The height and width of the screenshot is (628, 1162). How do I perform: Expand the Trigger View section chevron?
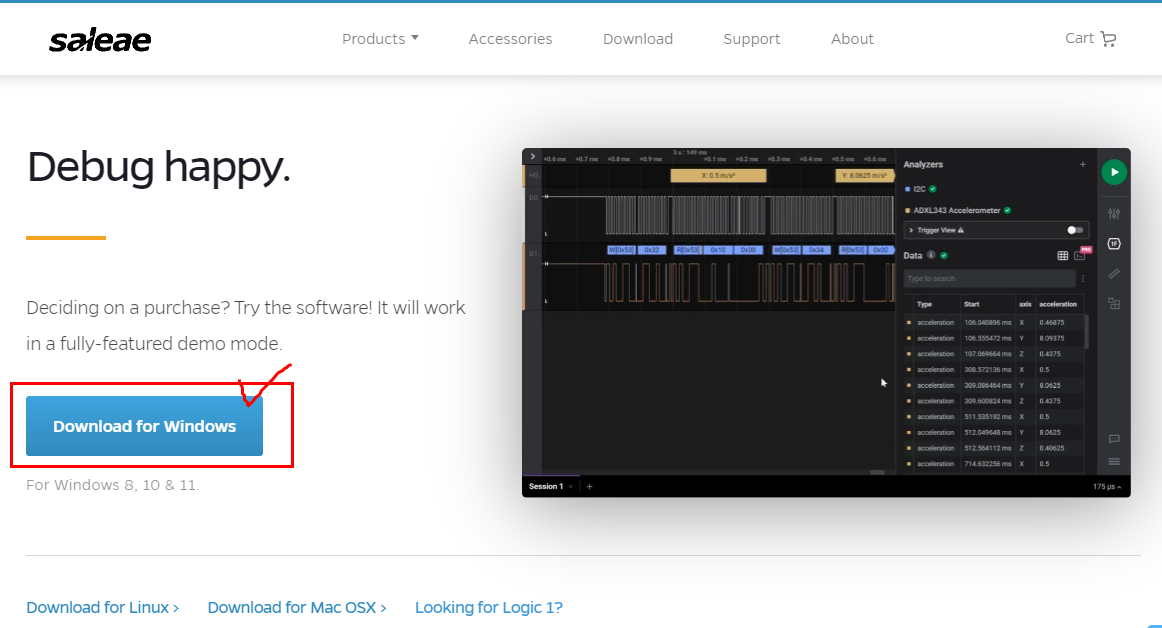pos(911,231)
